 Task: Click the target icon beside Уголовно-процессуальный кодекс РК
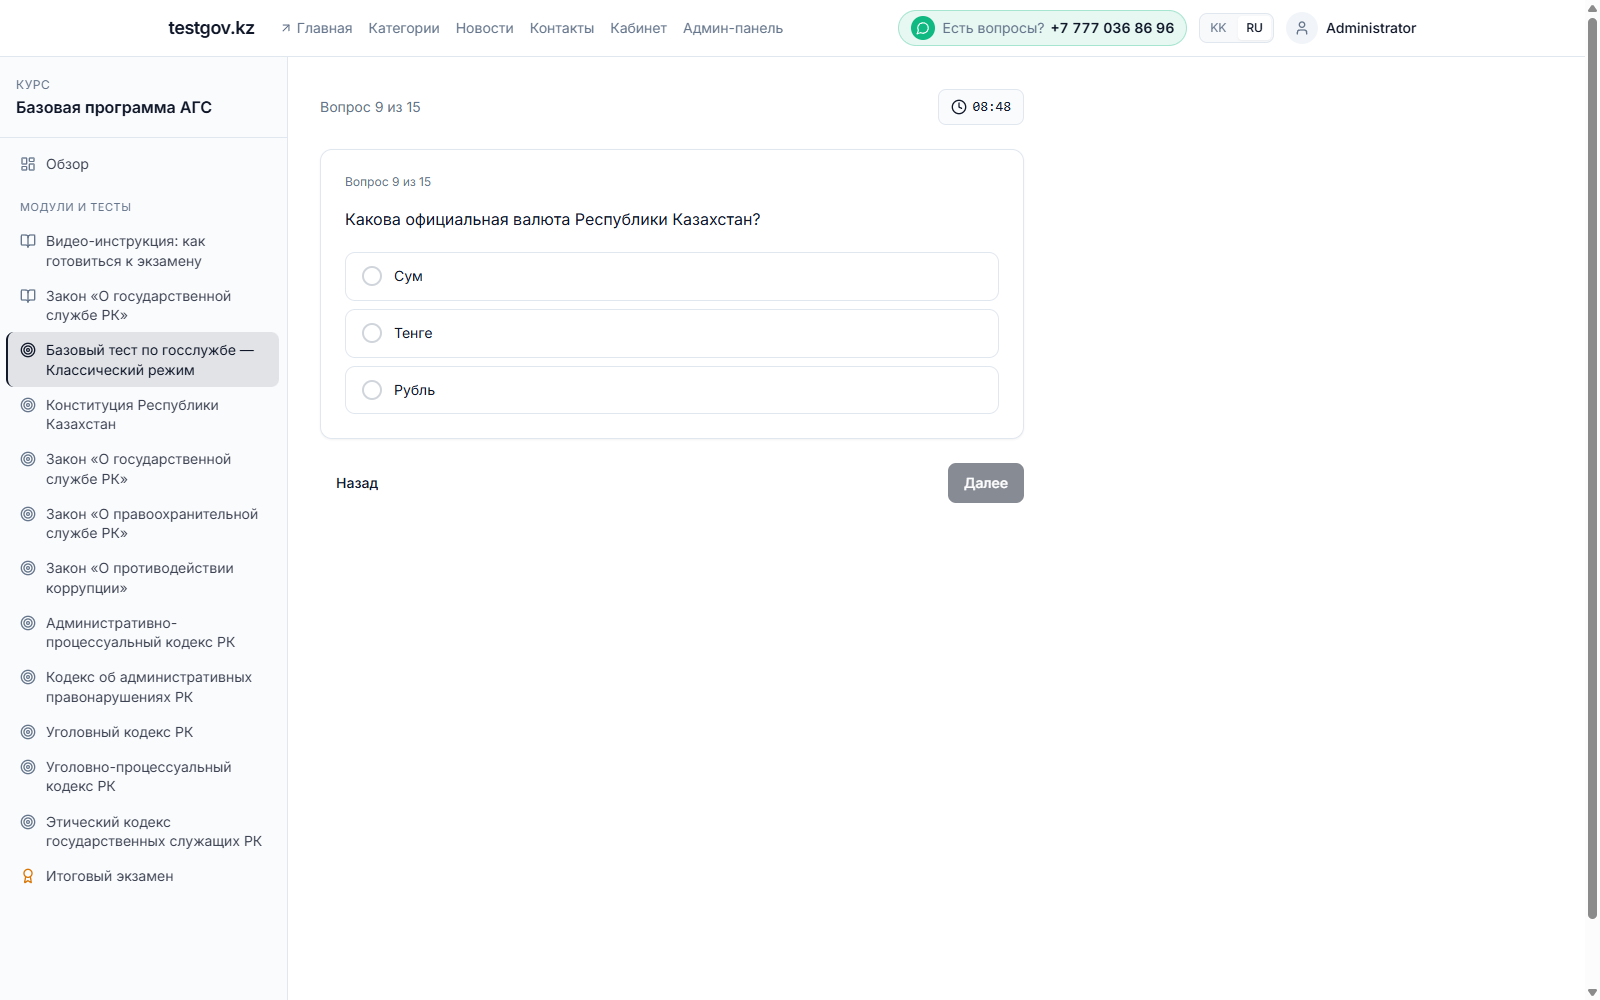pos(28,767)
